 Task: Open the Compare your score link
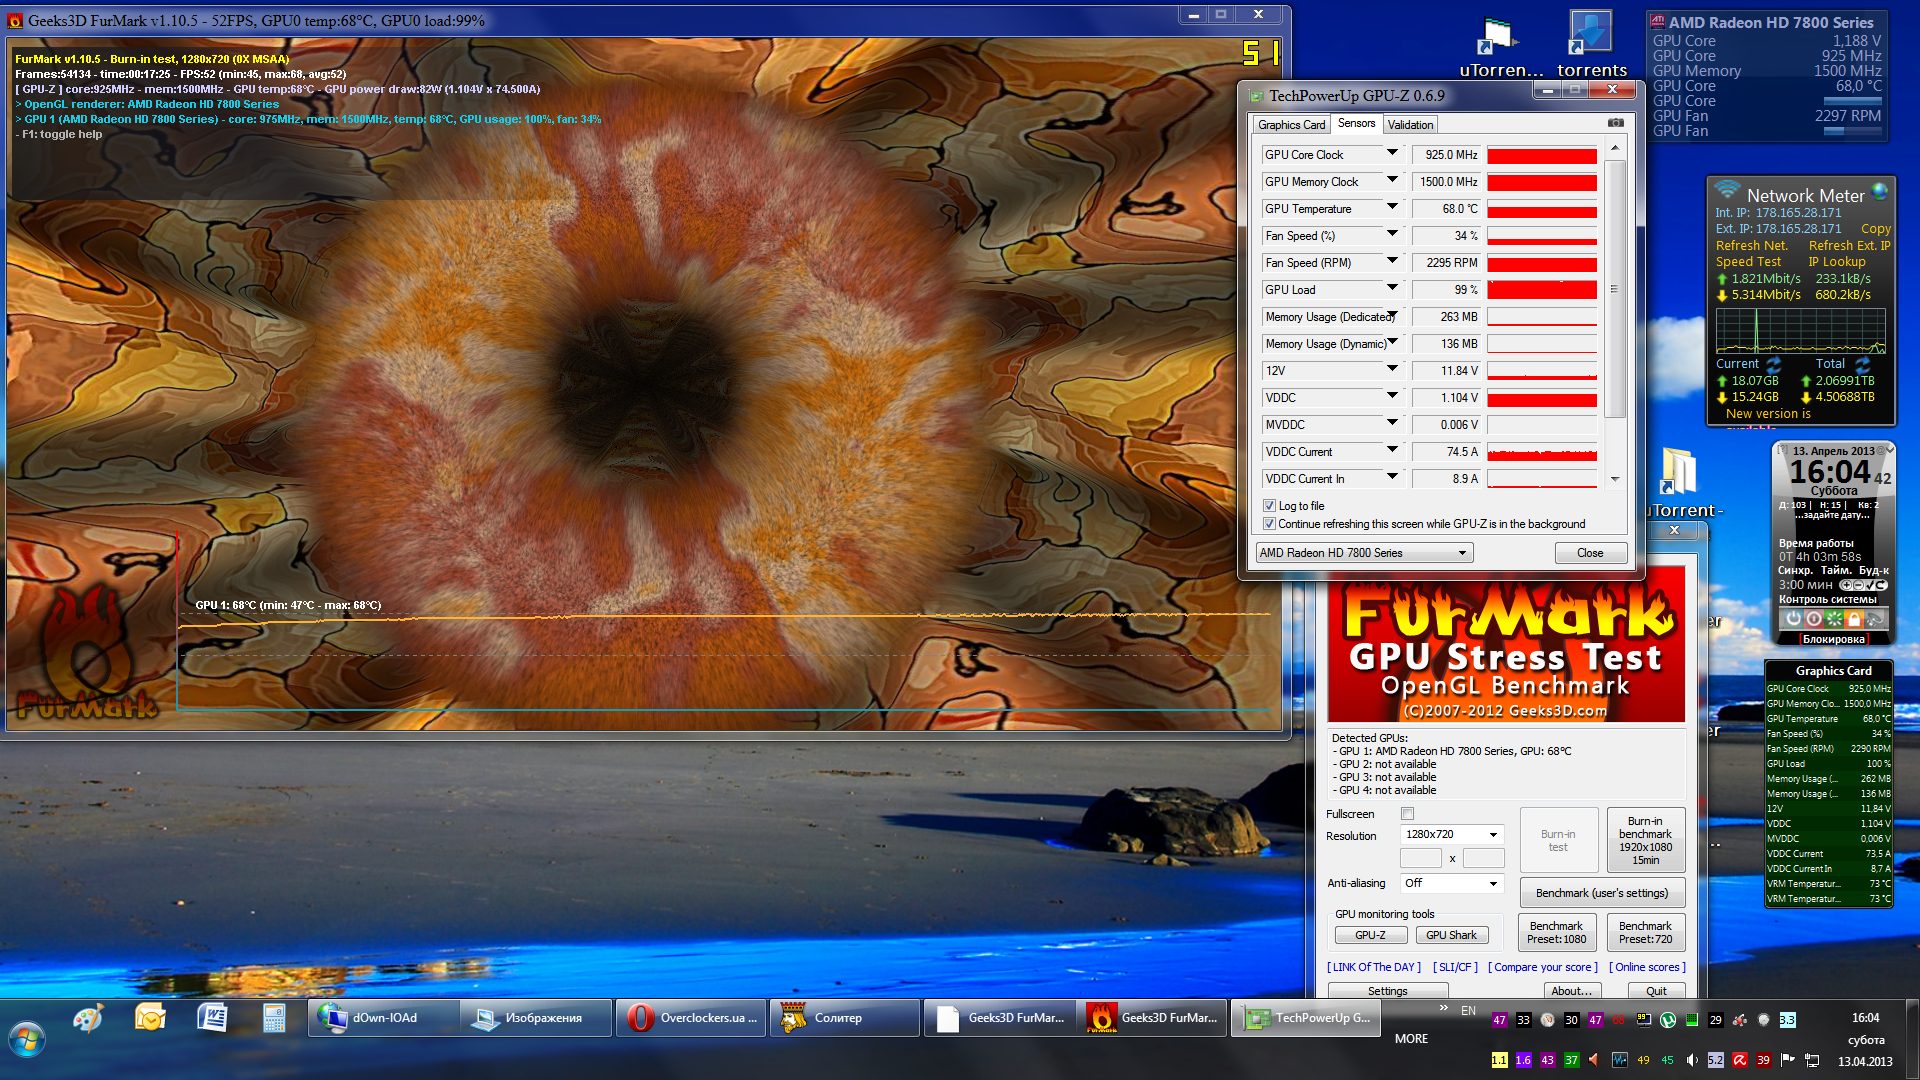coord(1542,967)
